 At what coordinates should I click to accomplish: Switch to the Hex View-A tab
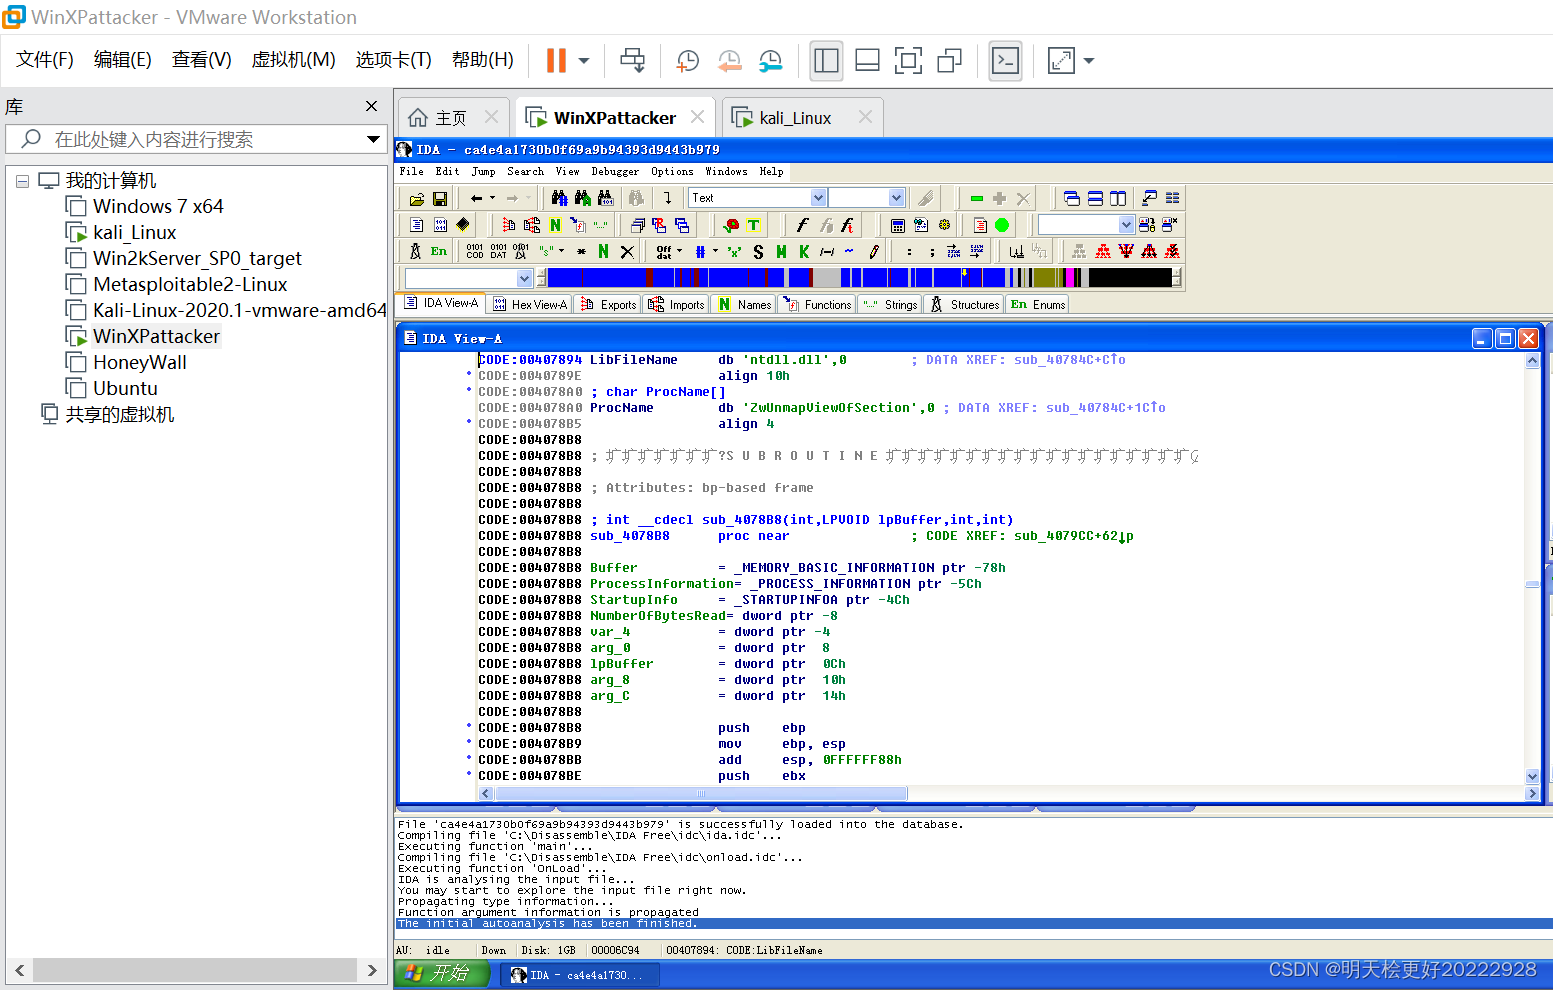point(530,304)
